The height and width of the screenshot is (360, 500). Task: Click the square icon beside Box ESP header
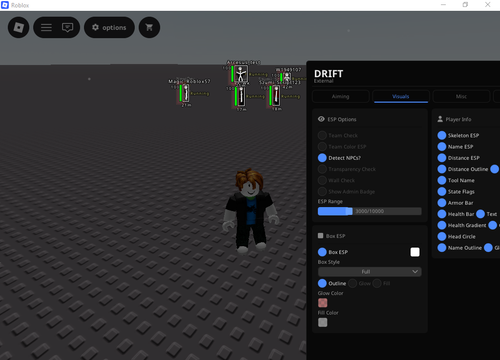(x=321, y=236)
